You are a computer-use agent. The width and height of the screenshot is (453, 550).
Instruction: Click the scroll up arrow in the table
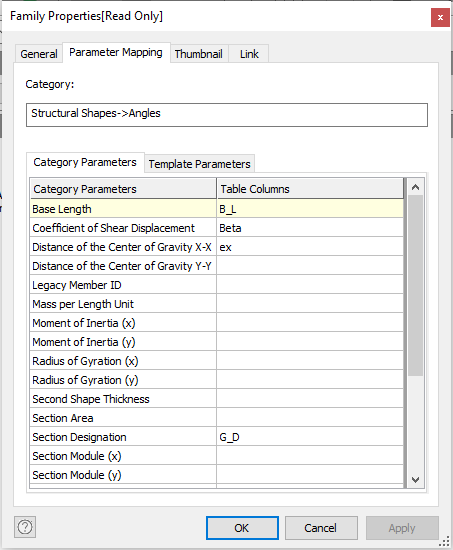415,187
